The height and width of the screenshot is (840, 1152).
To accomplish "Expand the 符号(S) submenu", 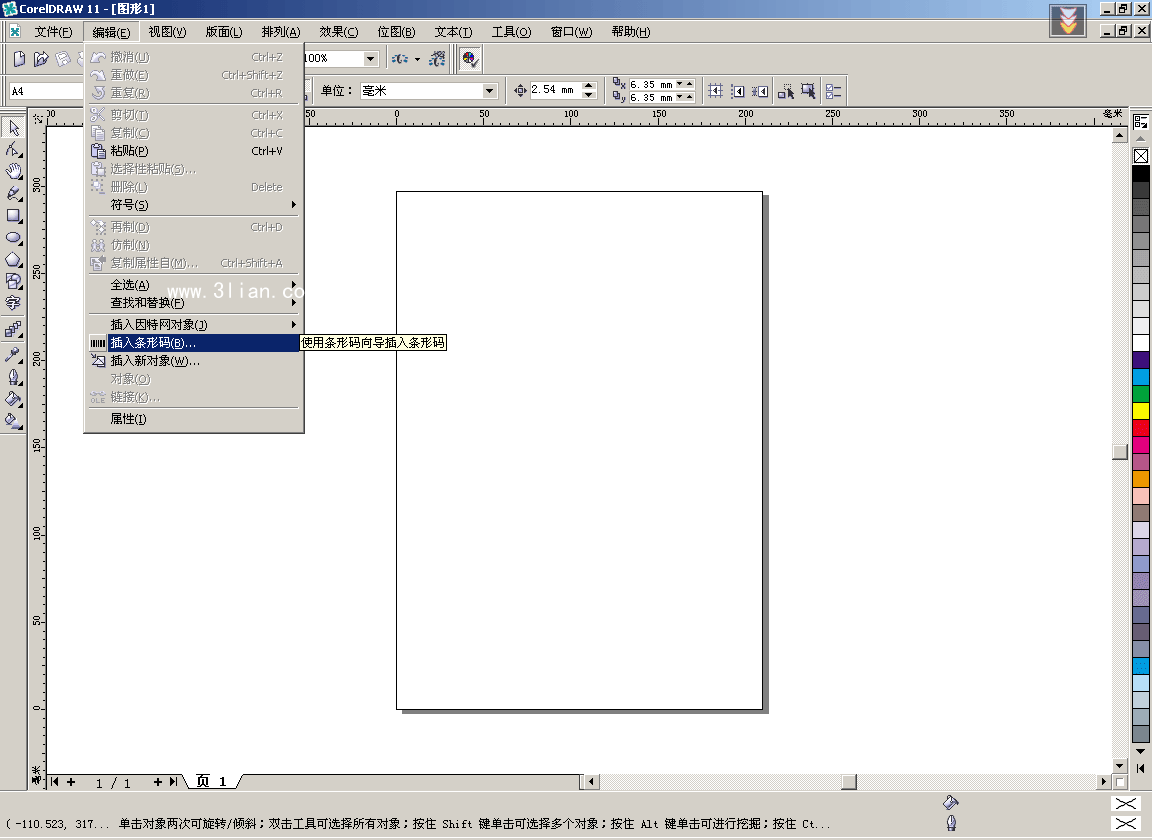I will pyautogui.click(x=193, y=205).
